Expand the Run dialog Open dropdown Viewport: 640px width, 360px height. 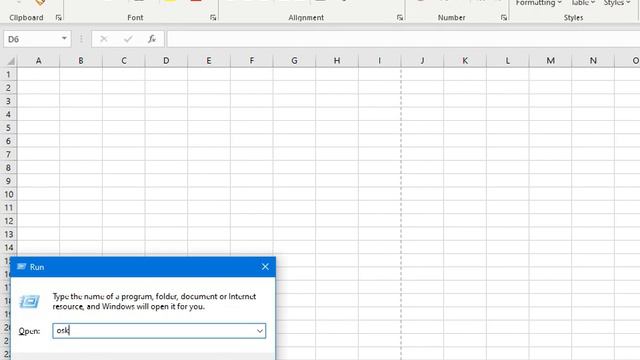(x=260, y=331)
